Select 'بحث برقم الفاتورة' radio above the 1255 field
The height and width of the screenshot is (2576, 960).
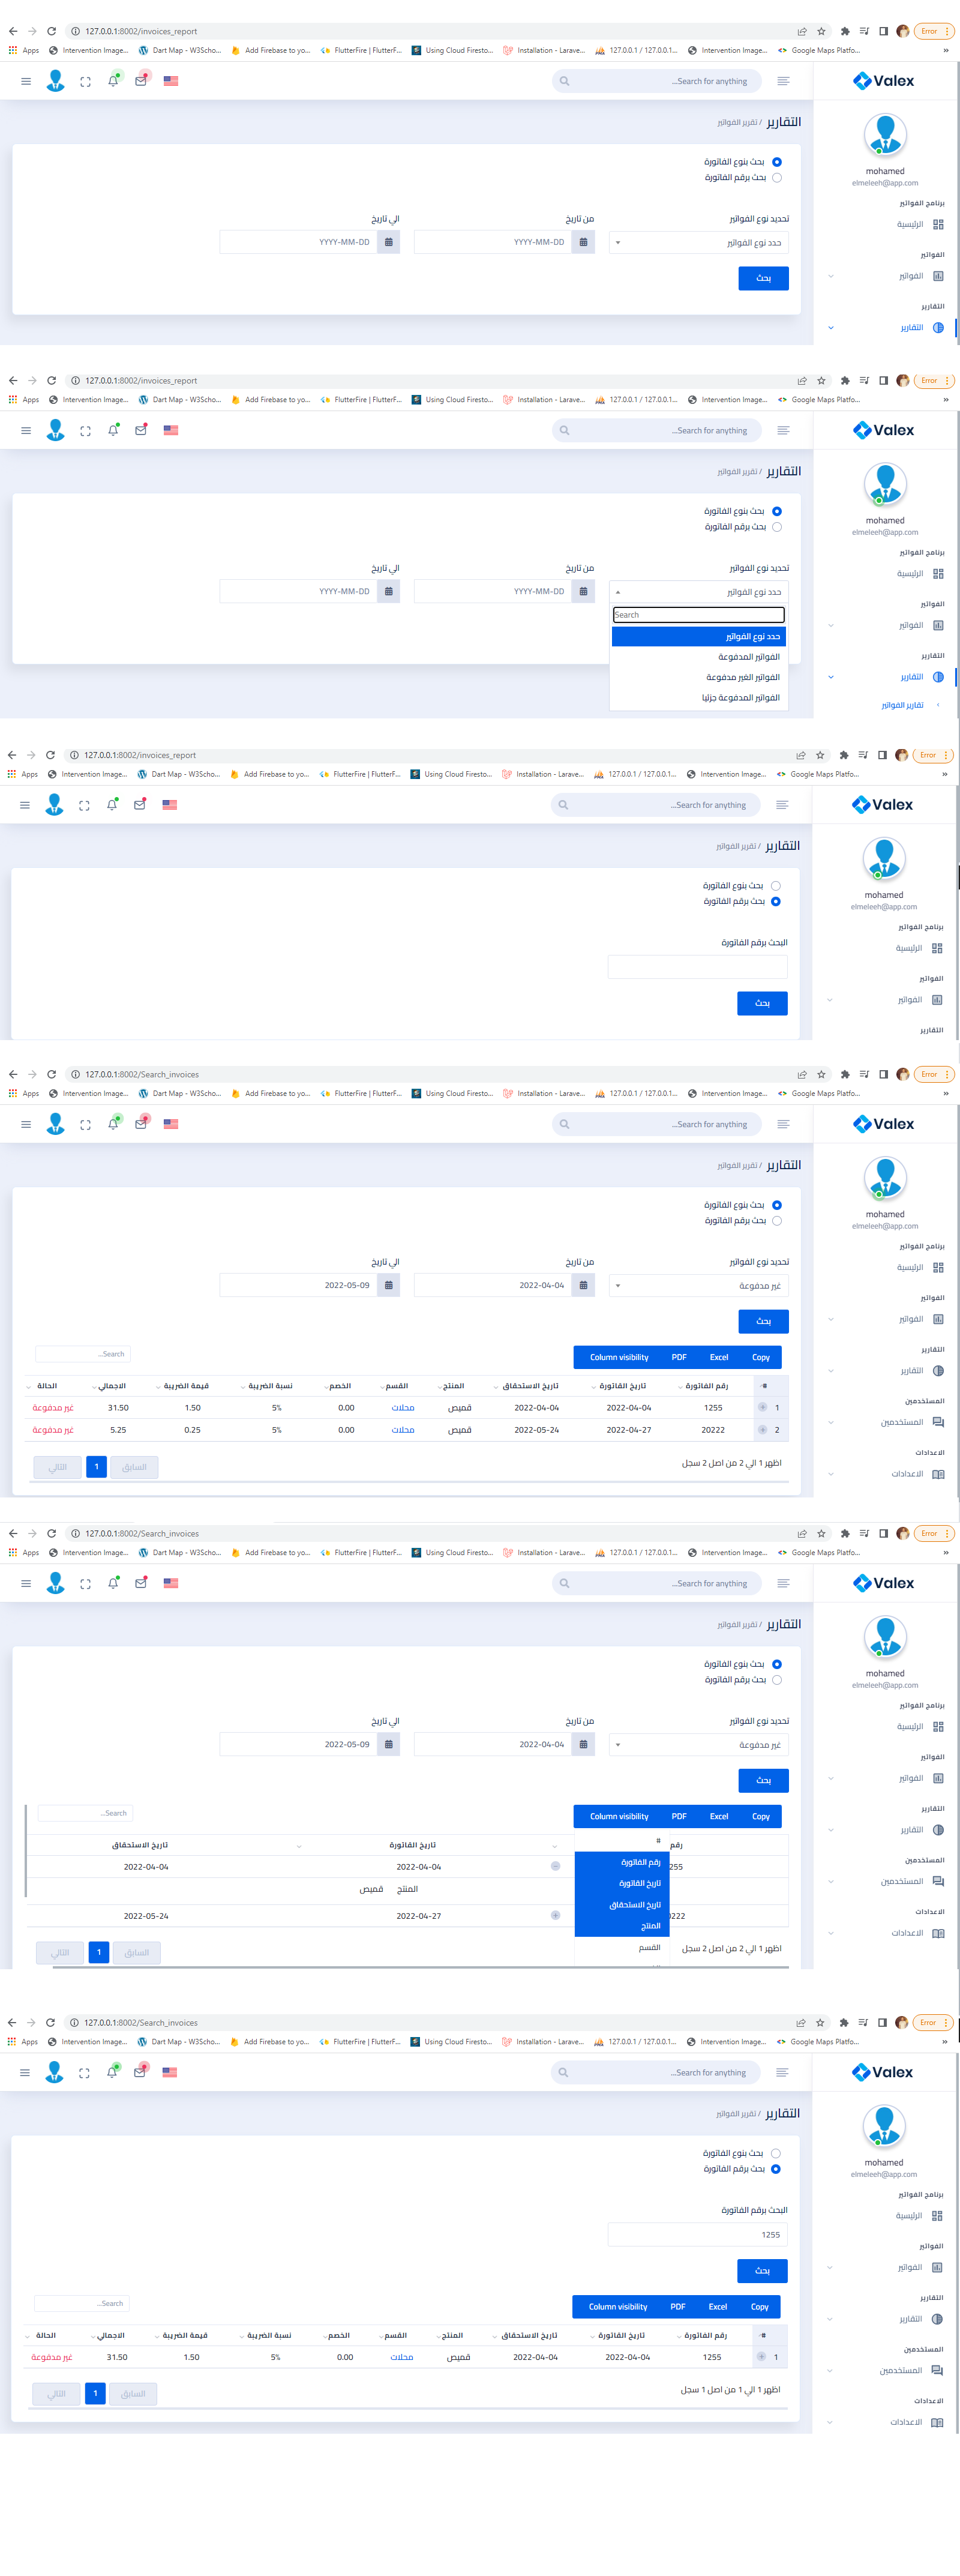[776, 2169]
